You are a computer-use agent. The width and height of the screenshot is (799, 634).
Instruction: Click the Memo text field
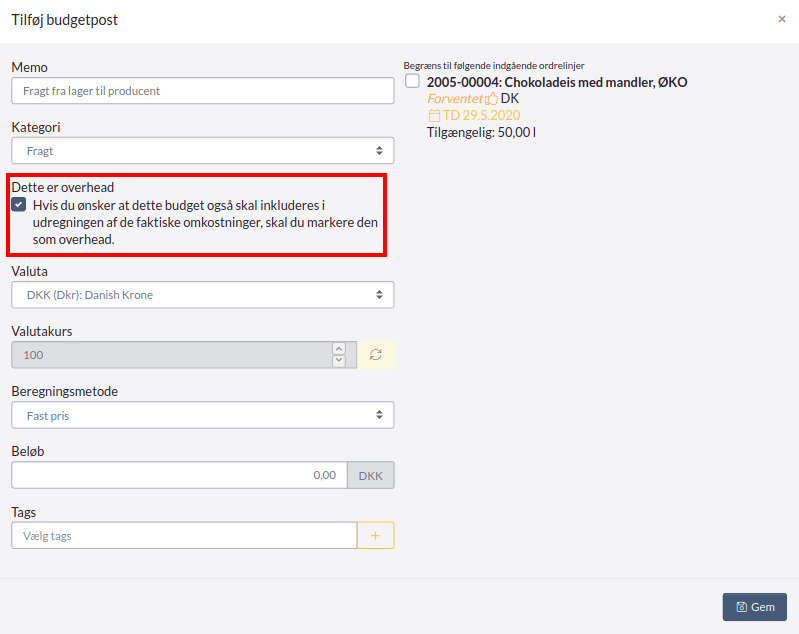[202, 91]
